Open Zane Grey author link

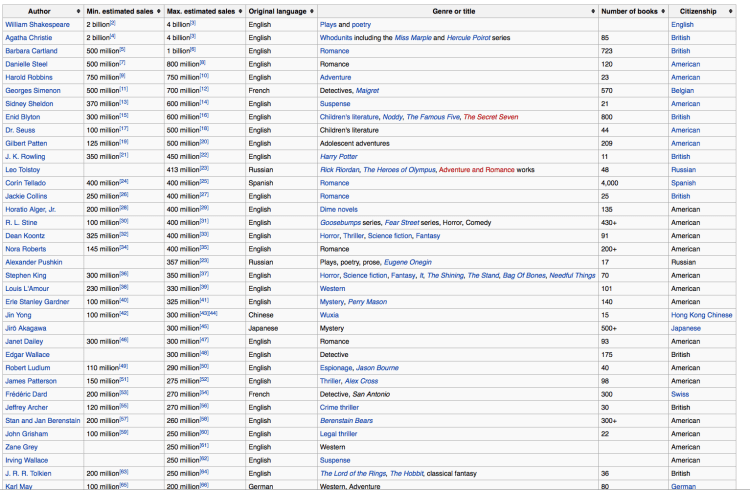[x=22, y=447]
